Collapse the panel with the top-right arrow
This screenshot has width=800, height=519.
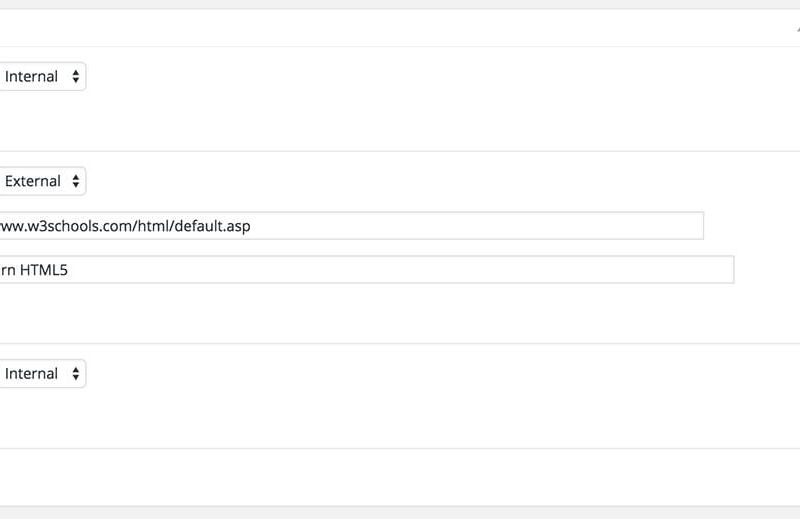click(797, 29)
